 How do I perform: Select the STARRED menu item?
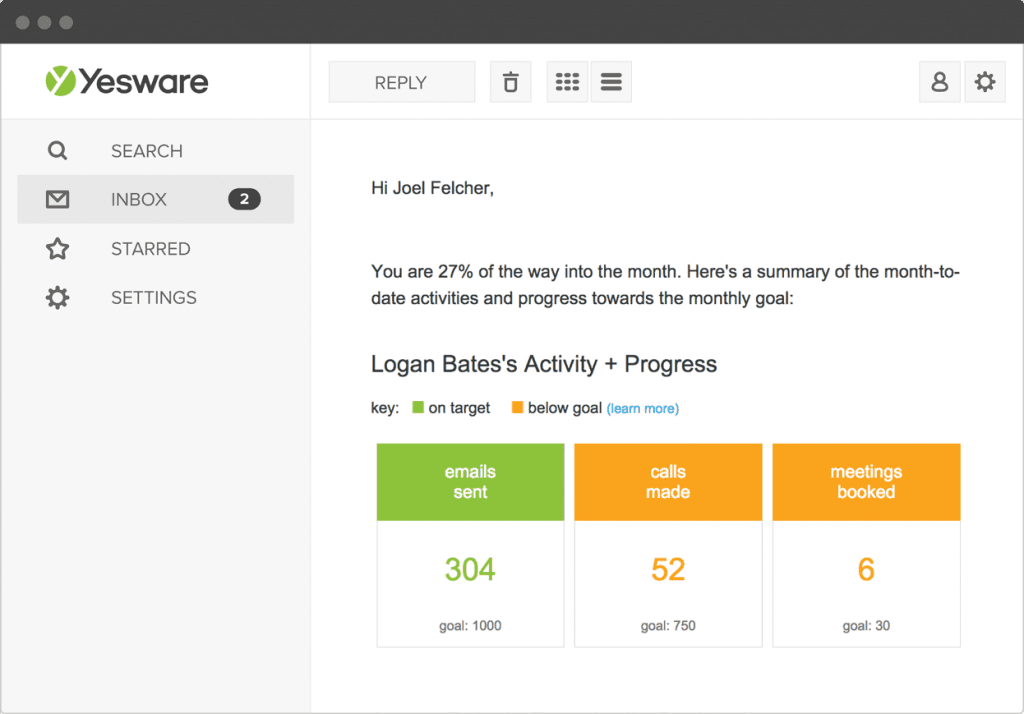150,249
